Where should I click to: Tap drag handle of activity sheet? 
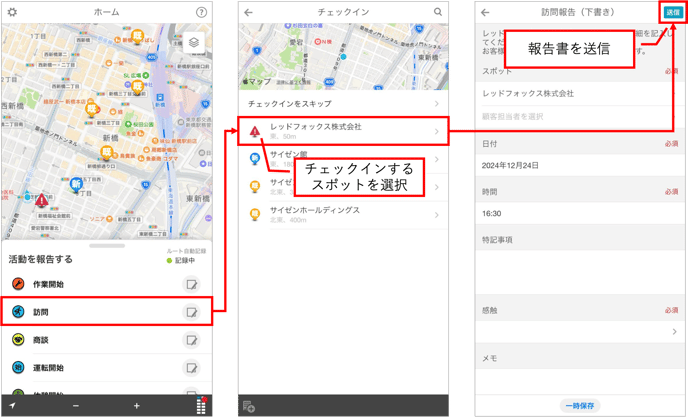pyautogui.click(x=107, y=246)
